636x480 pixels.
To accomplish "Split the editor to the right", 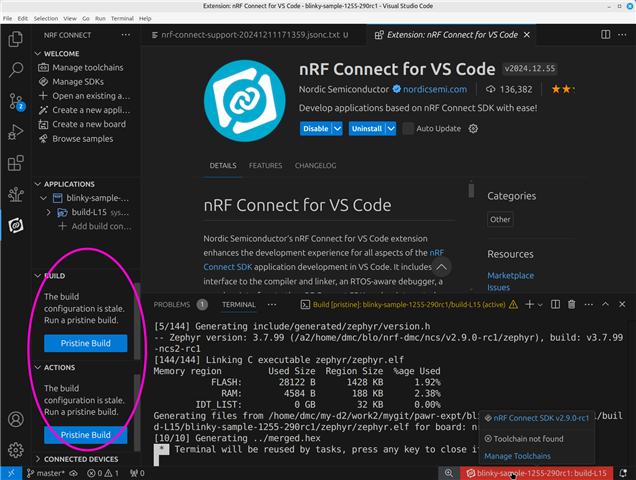I will click(605, 35).
